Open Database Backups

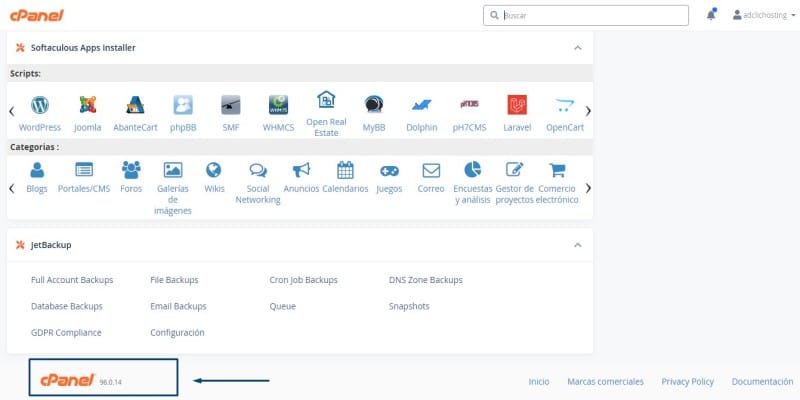click(x=67, y=306)
